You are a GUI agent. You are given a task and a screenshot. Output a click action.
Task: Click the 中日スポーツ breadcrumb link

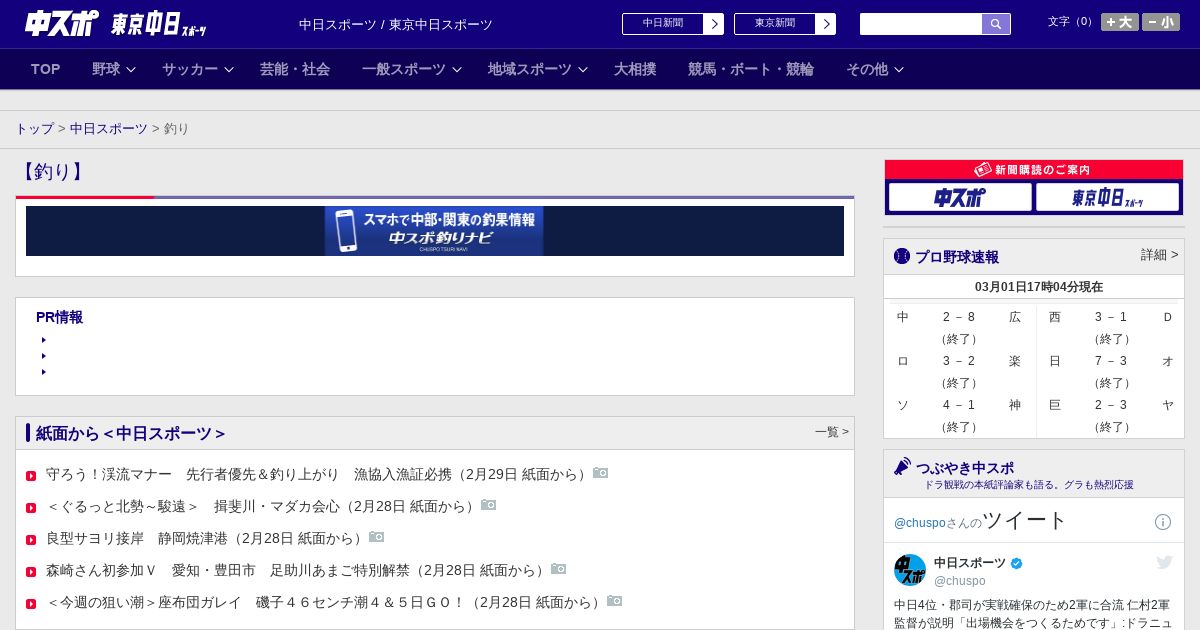tap(109, 129)
